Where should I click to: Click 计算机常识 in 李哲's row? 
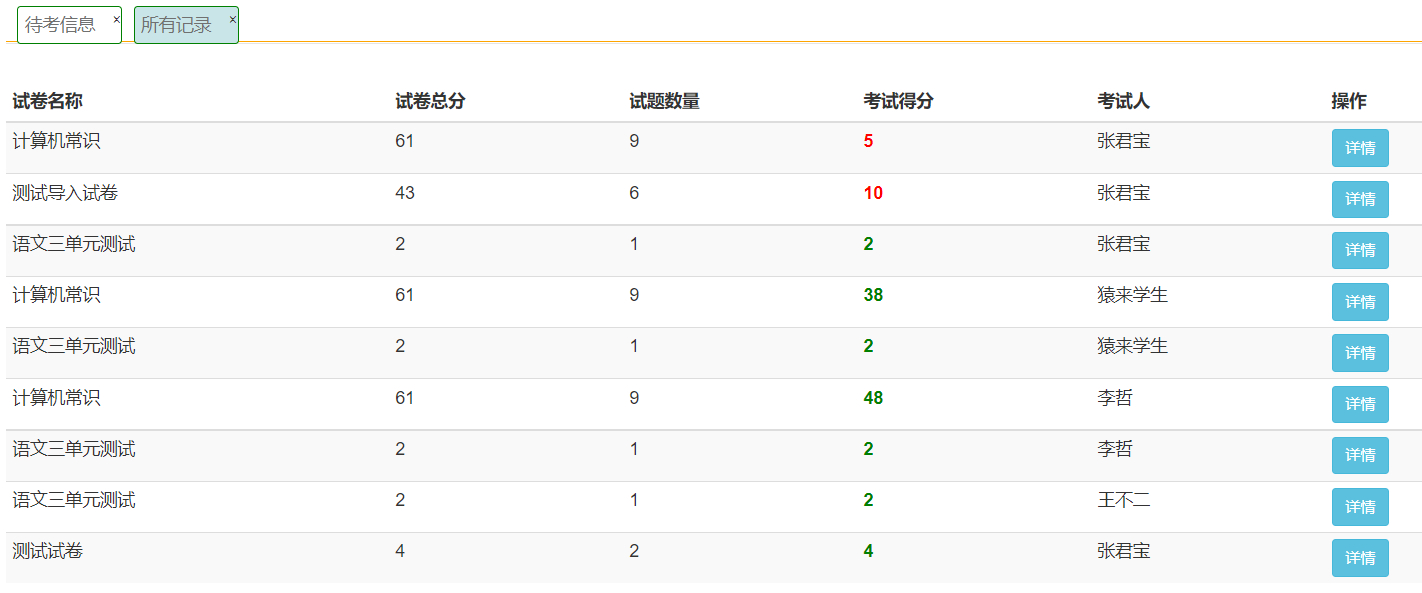point(56,398)
